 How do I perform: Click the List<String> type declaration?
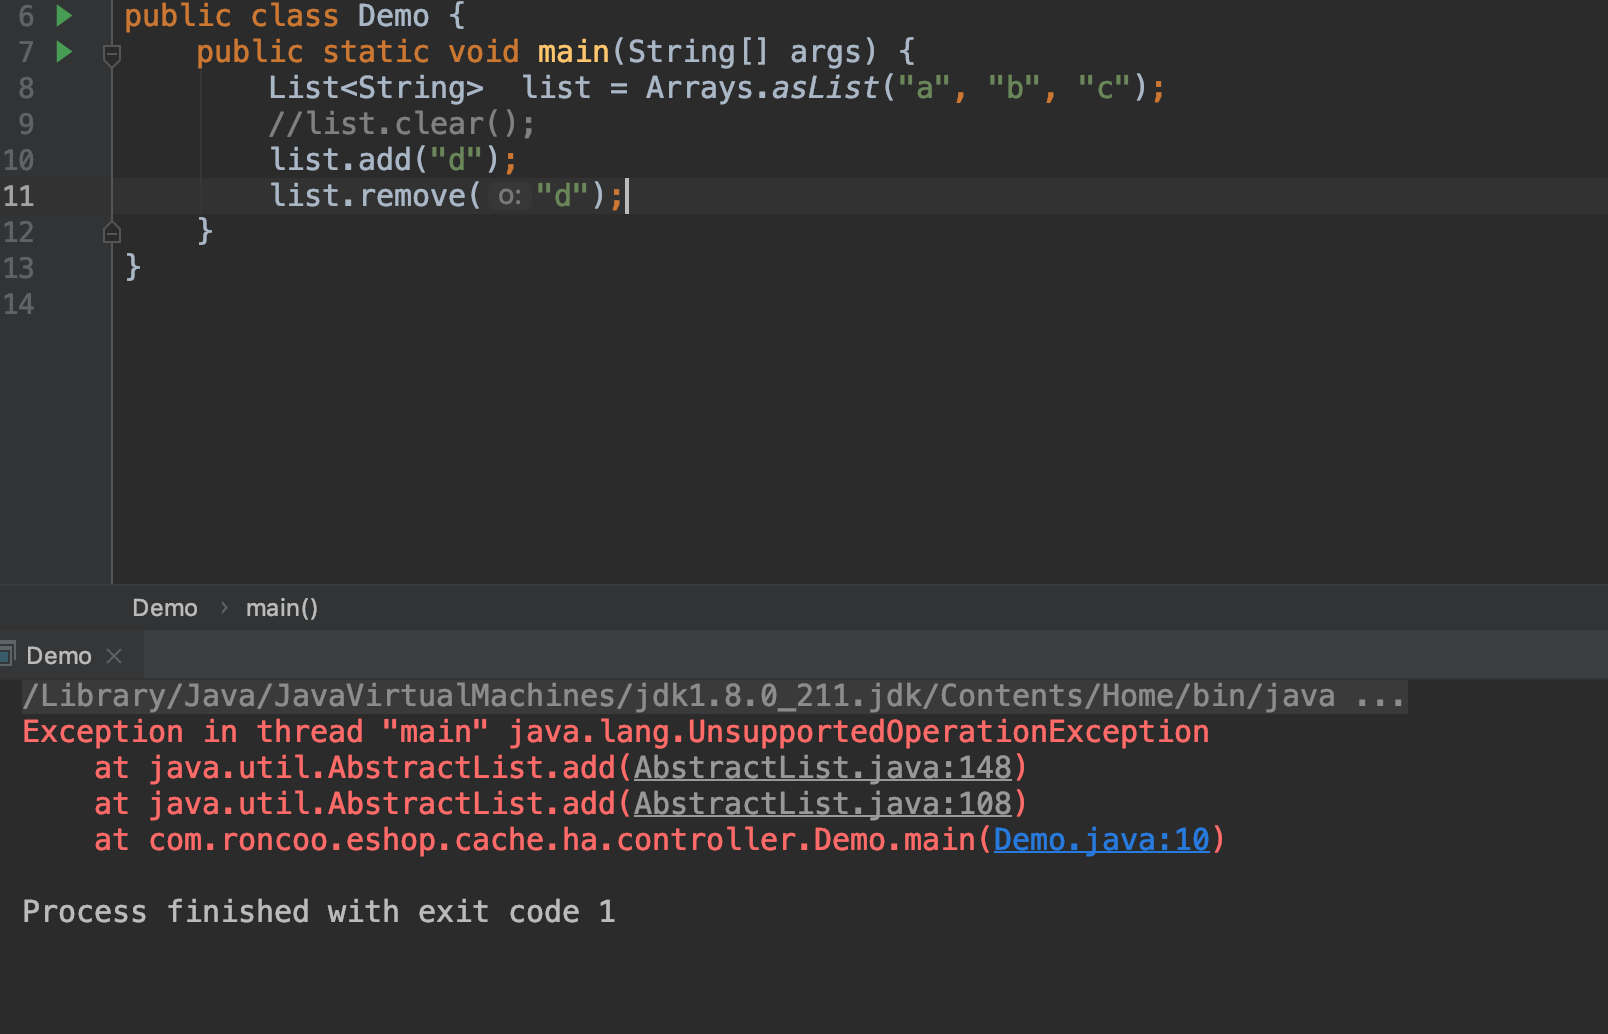(x=376, y=88)
